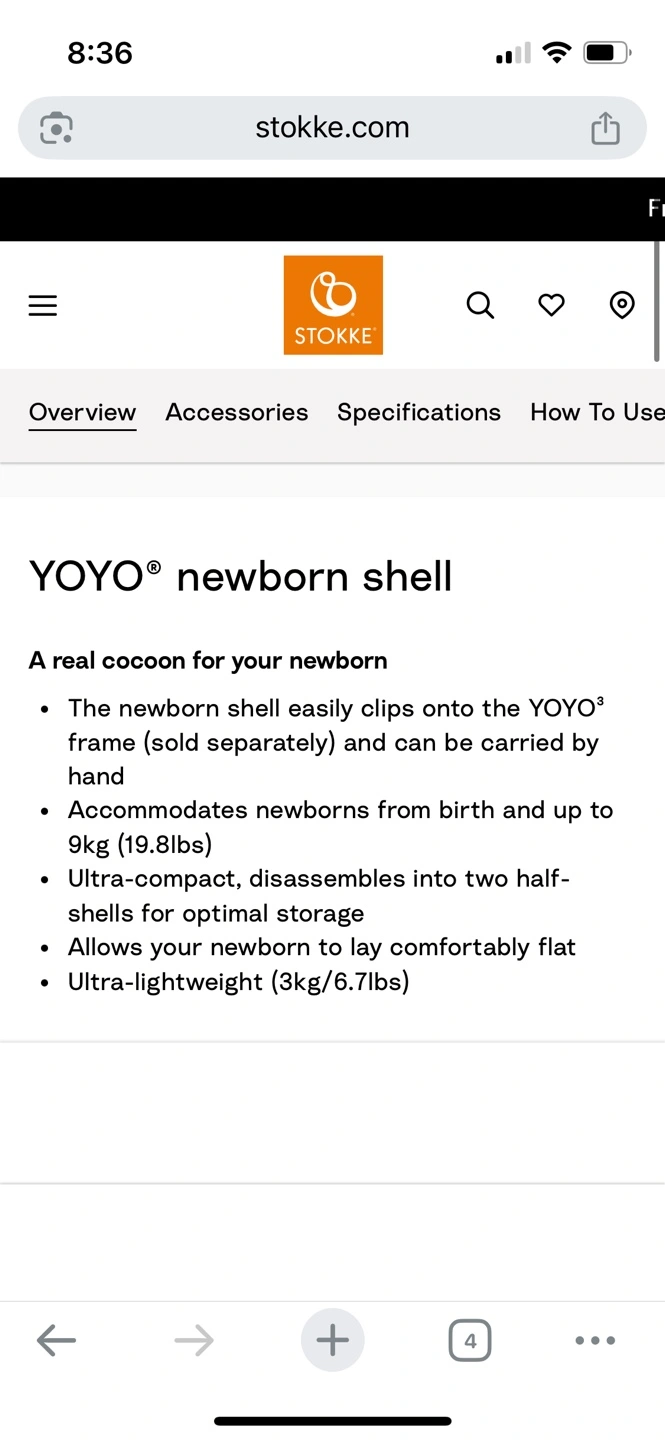Image resolution: width=665 pixels, height=1440 pixels.
Task: Tap the browser forward arrow
Action: tap(194, 1340)
